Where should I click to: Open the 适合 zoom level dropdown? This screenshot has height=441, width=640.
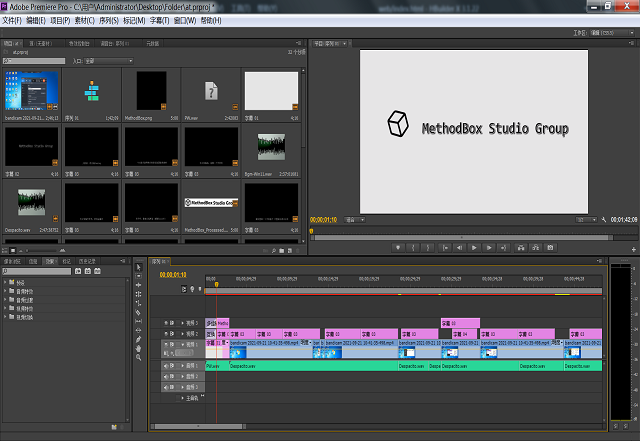pyautogui.click(x=355, y=220)
